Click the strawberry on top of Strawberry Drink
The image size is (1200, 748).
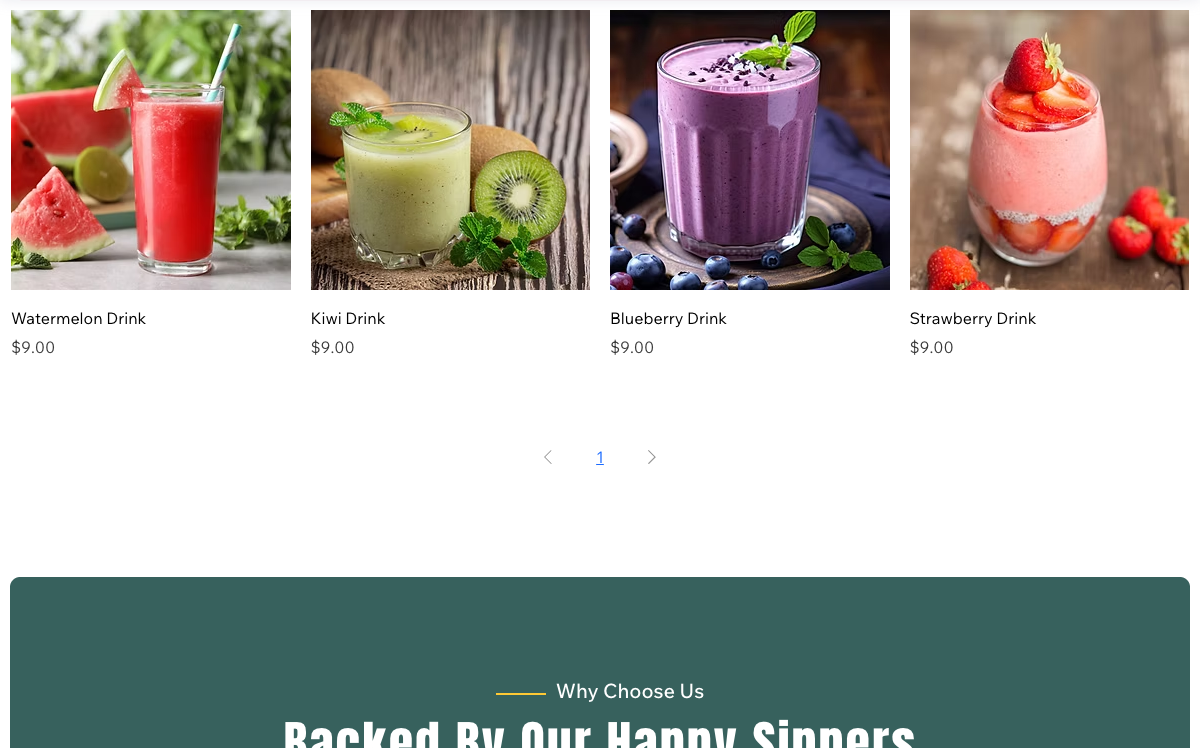tap(1033, 64)
